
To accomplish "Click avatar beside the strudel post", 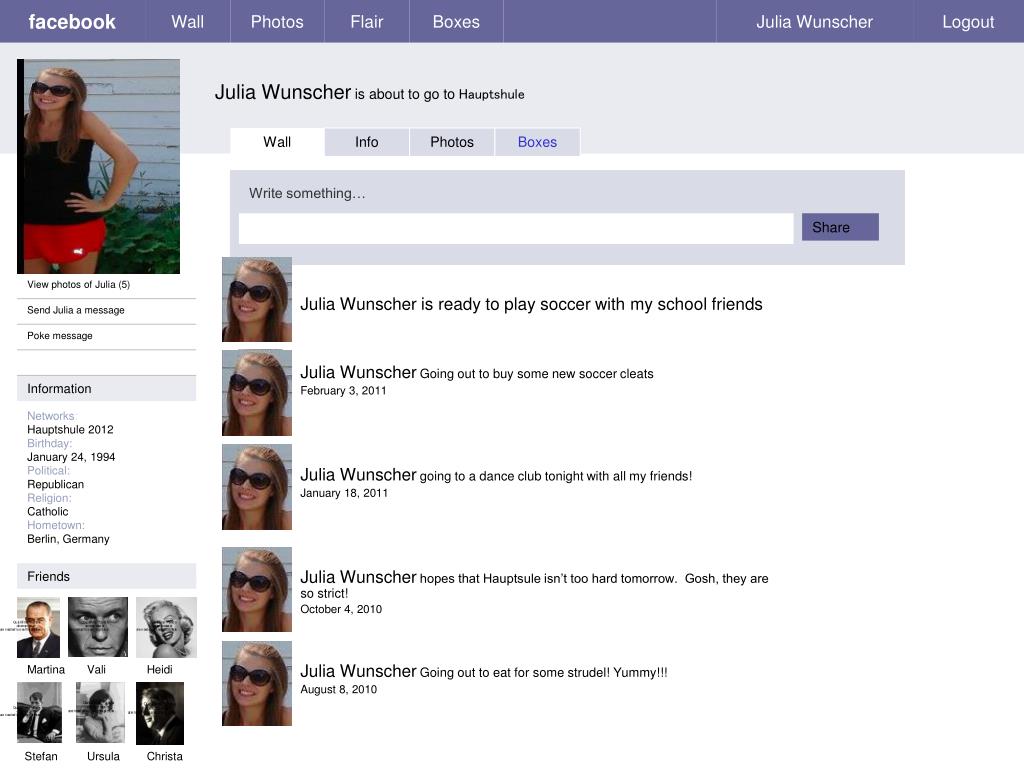I will [257, 683].
